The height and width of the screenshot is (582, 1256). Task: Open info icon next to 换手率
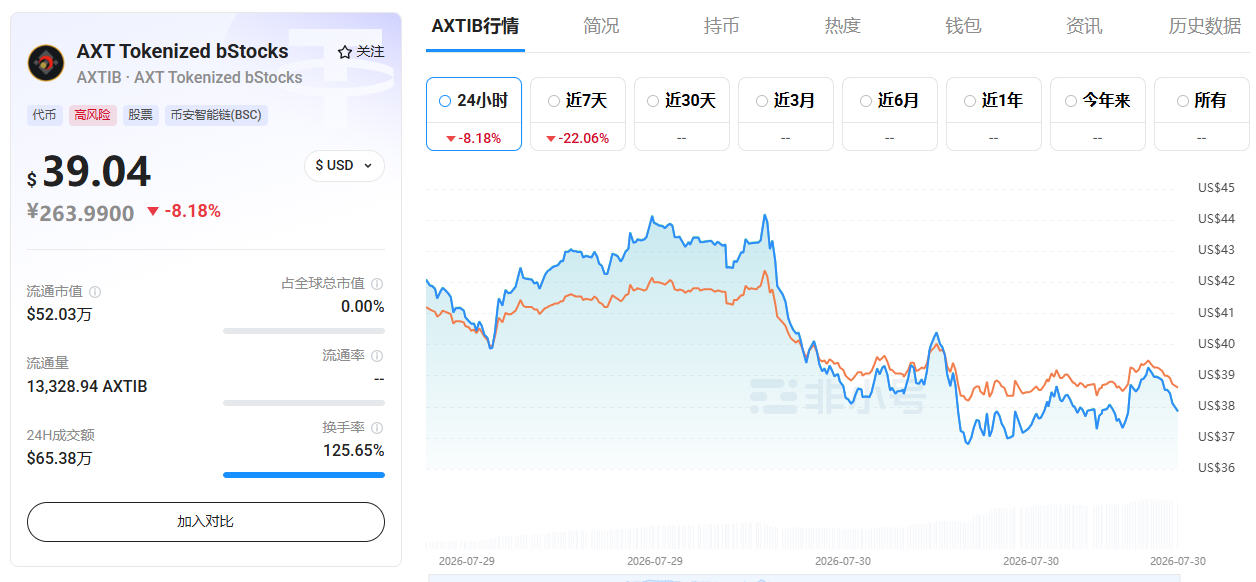pos(377,428)
